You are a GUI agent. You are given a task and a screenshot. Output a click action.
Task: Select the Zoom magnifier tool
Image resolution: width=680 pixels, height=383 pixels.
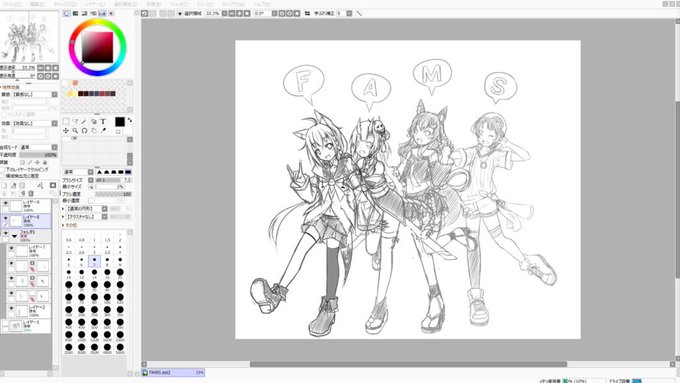pyautogui.click(x=75, y=131)
